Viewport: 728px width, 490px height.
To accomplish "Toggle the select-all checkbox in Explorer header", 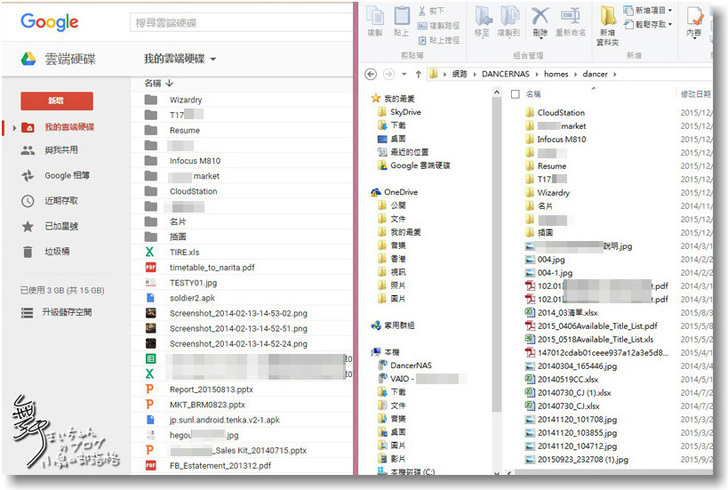I will [515, 94].
